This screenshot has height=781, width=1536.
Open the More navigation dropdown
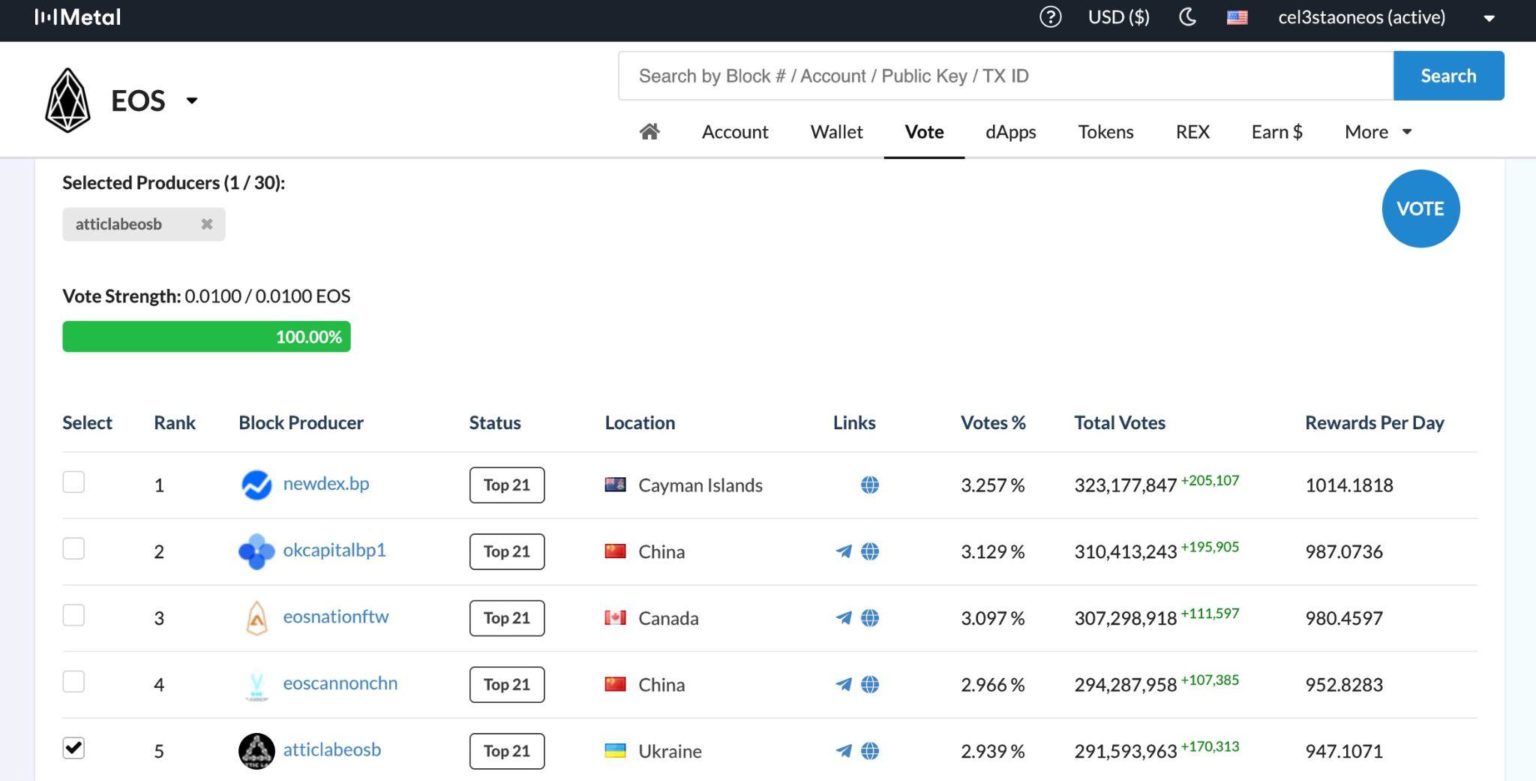point(1377,132)
